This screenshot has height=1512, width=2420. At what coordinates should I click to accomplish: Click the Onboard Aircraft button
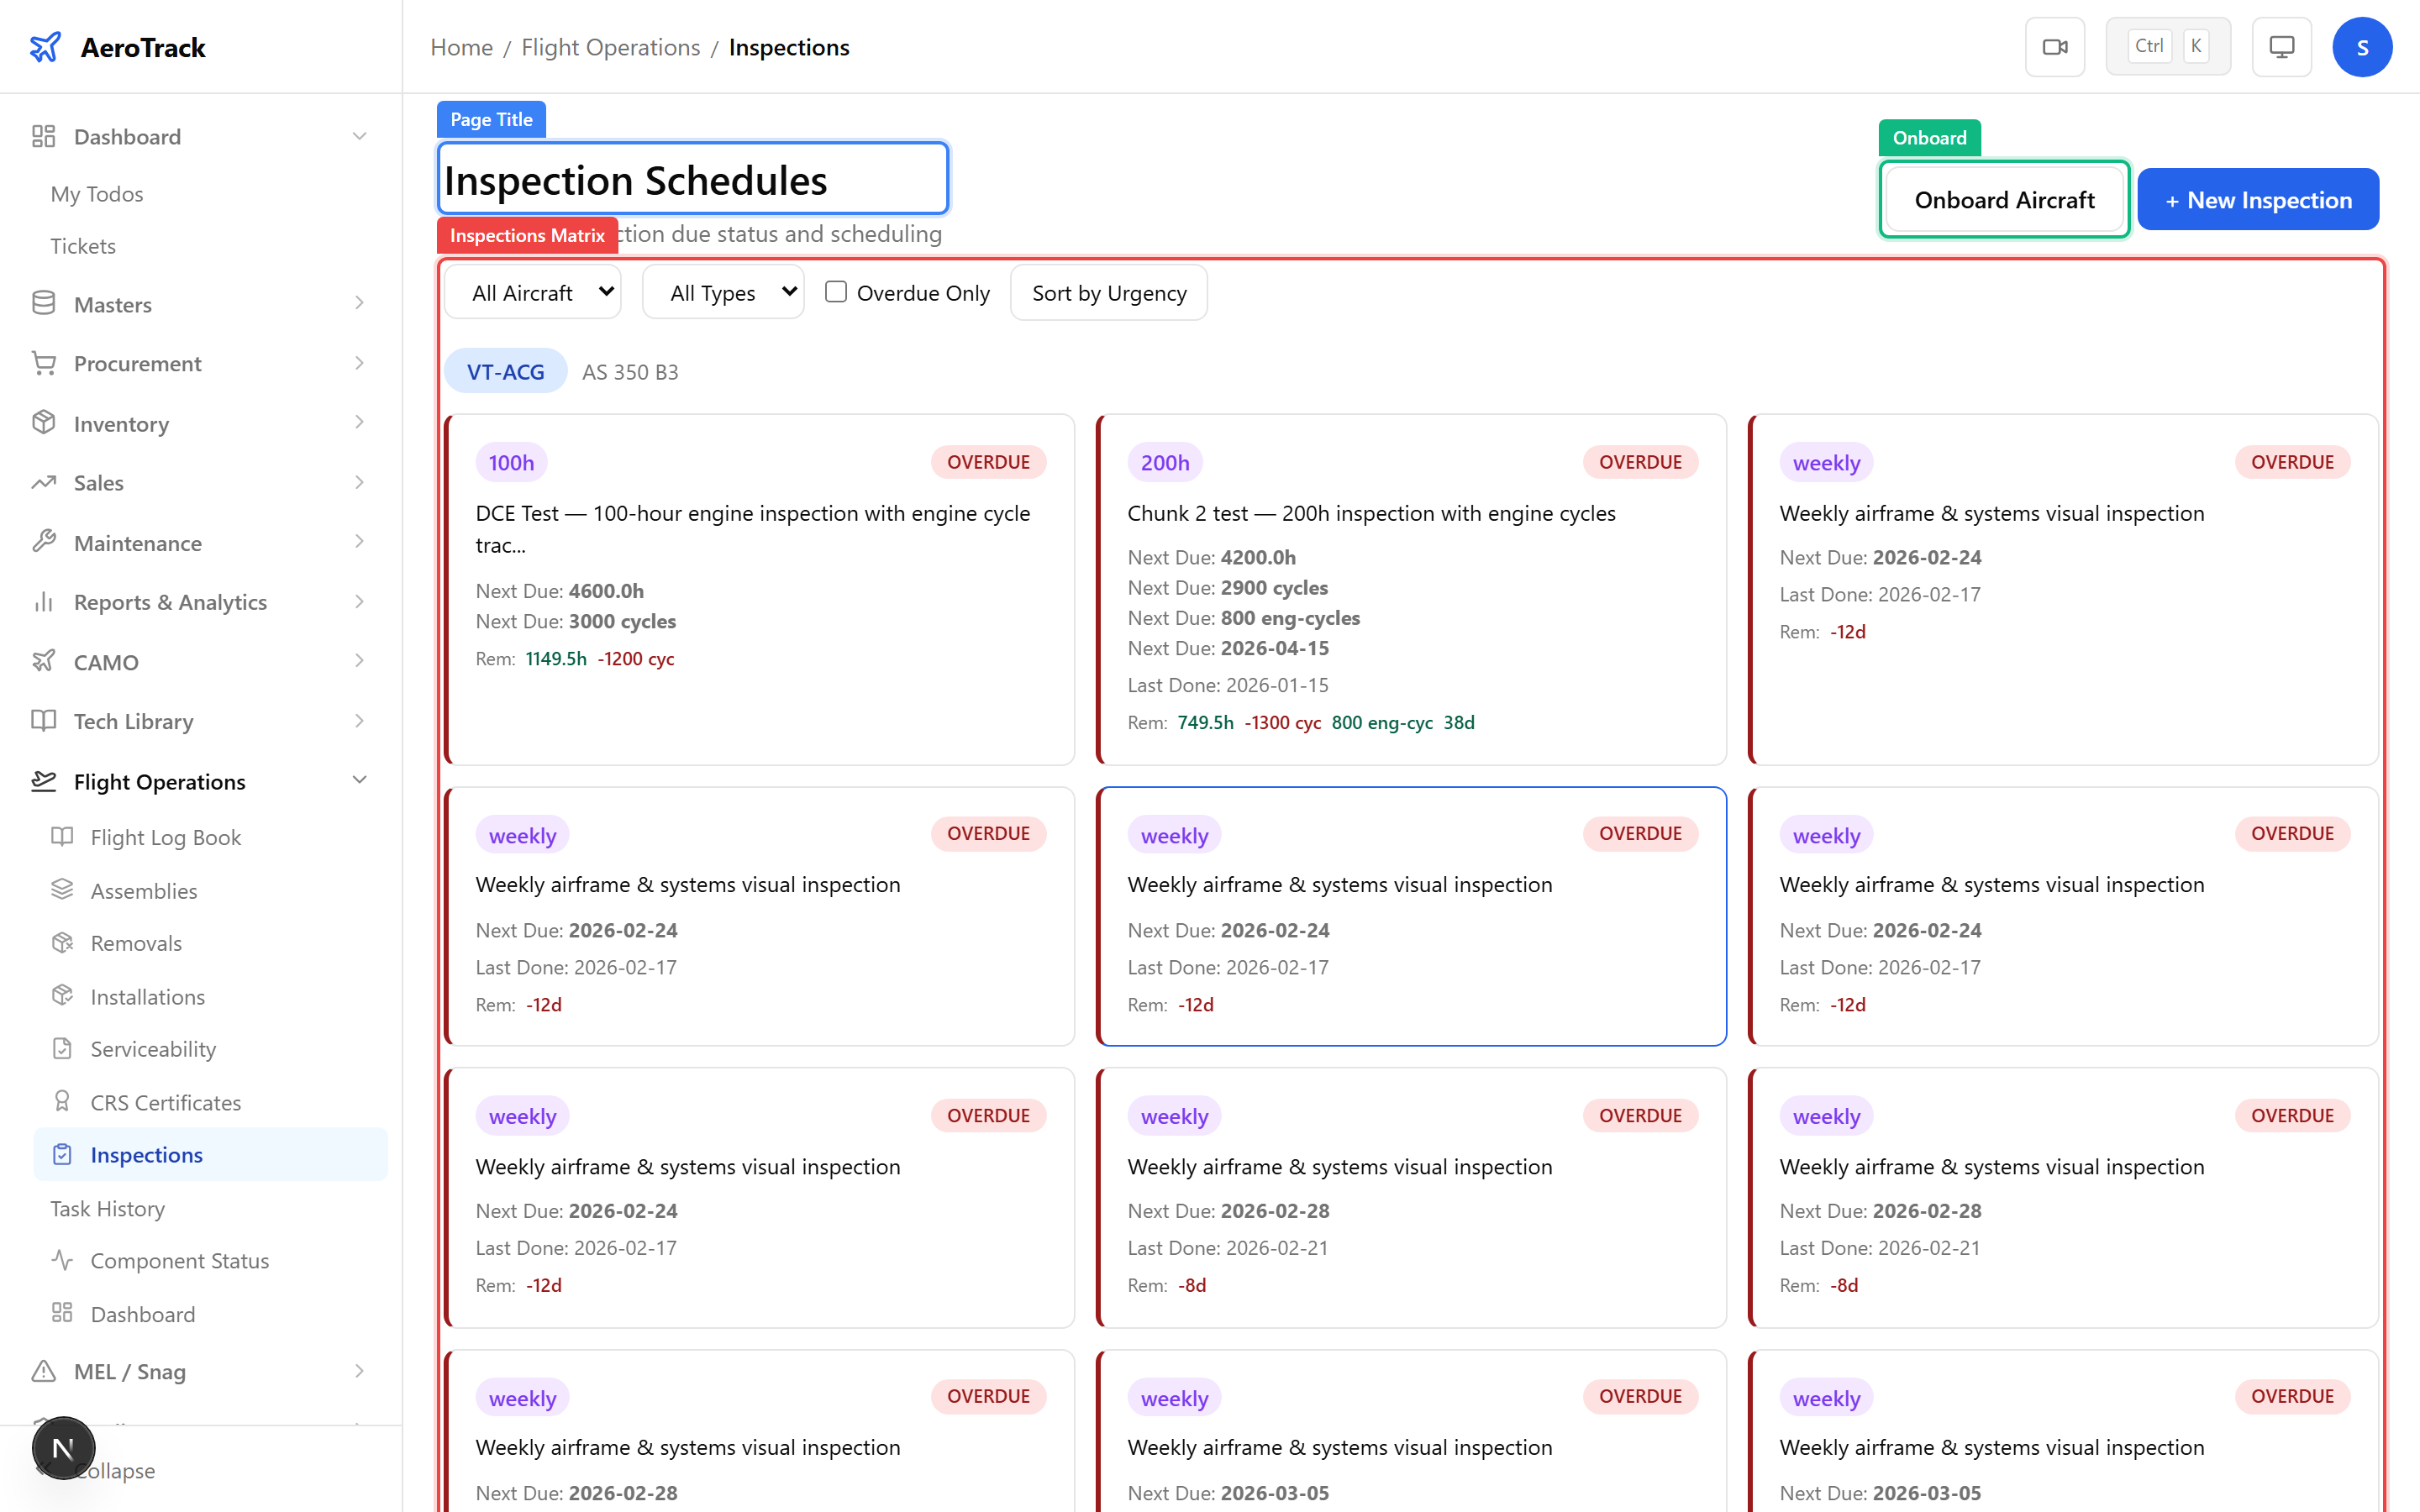2004,199
